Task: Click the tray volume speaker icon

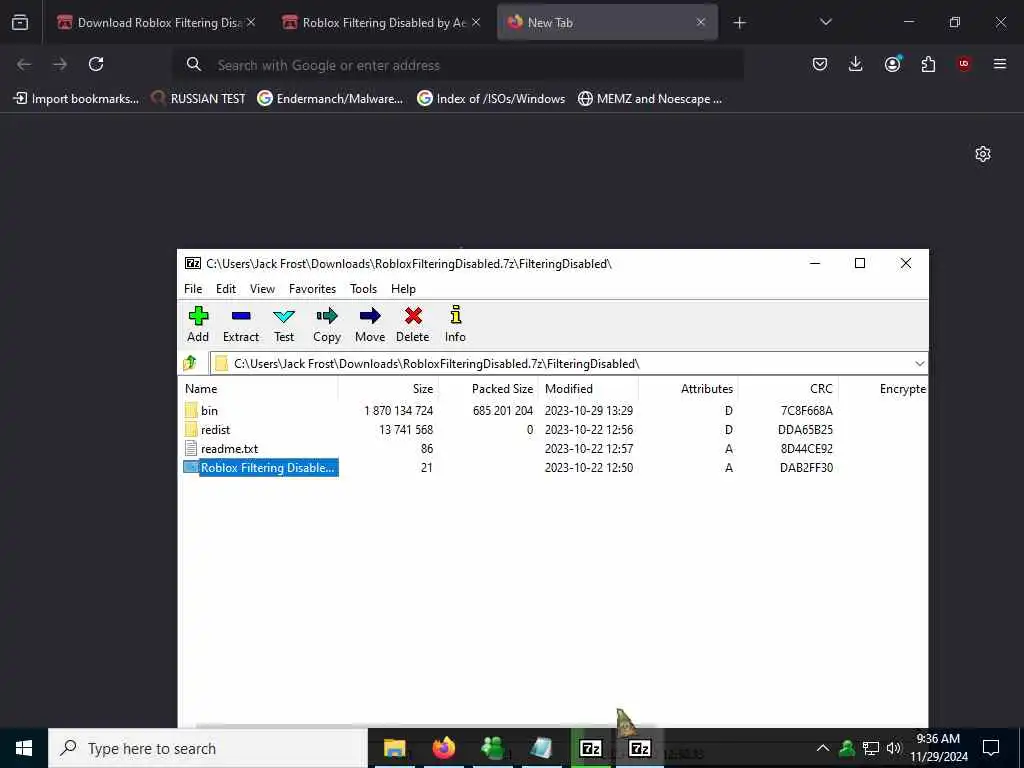Action: click(893, 748)
